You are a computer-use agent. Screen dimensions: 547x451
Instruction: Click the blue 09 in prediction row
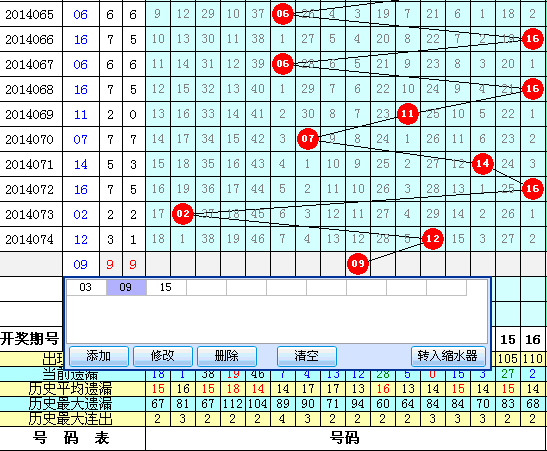[80, 264]
